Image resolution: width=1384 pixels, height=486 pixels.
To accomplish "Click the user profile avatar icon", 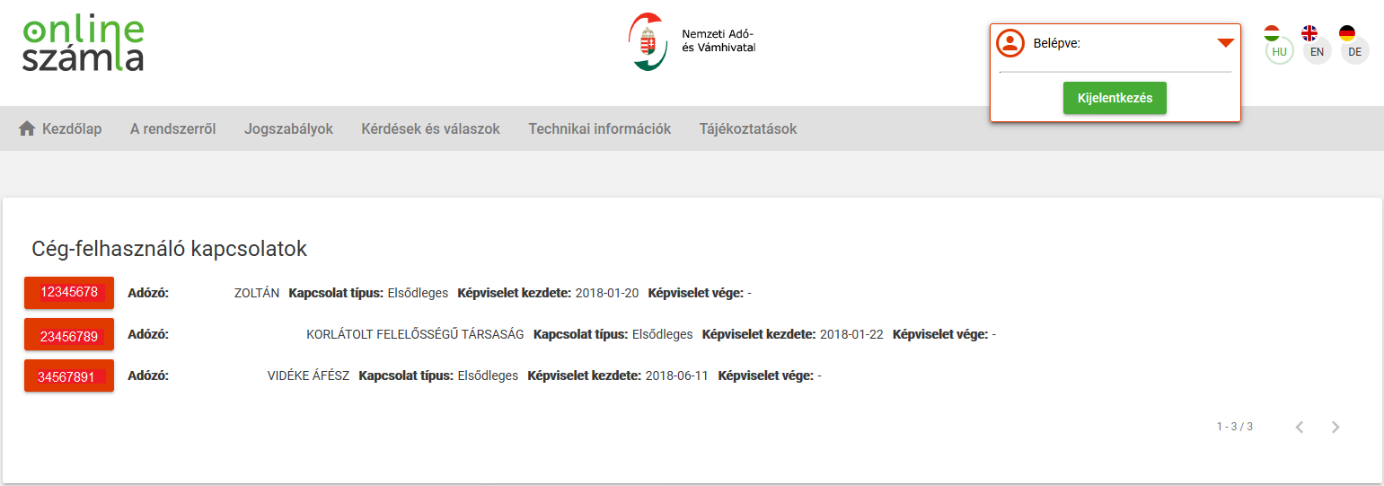I will pyautogui.click(x=1011, y=43).
